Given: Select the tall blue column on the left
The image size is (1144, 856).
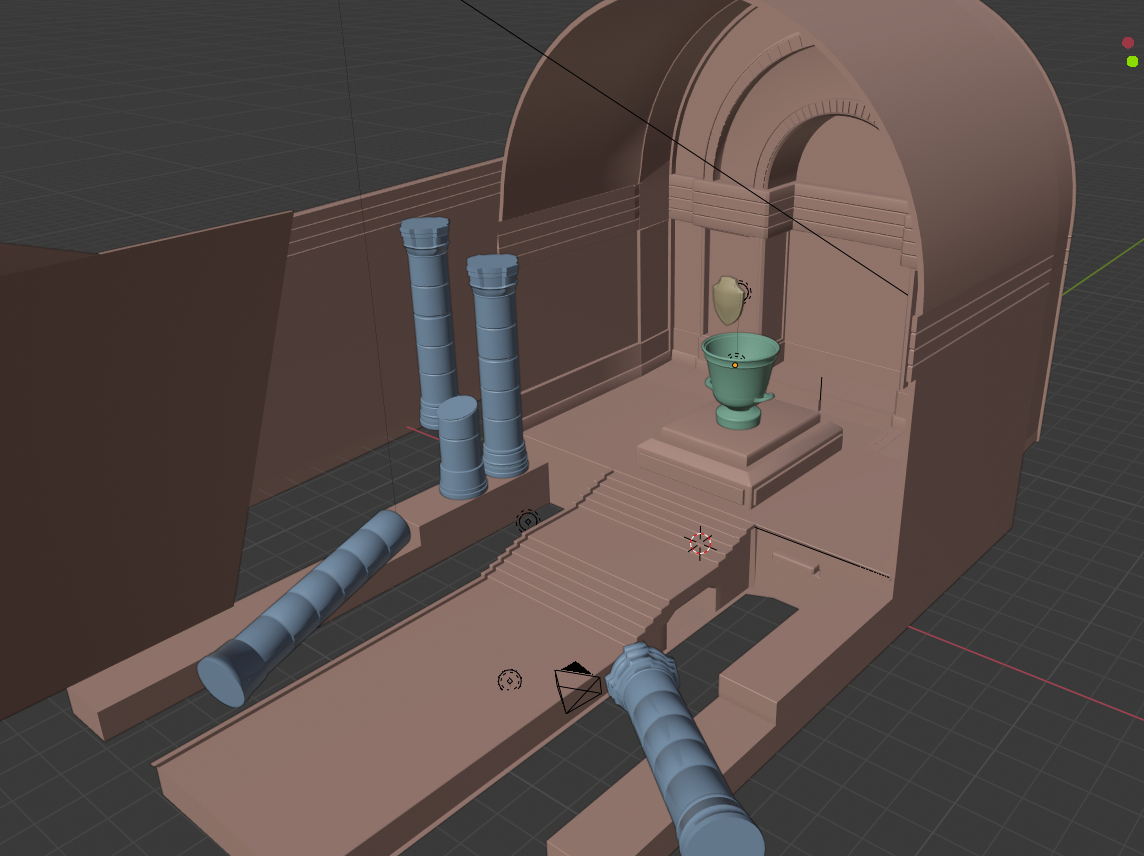Looking at the screenshot, I should point(430,321).
